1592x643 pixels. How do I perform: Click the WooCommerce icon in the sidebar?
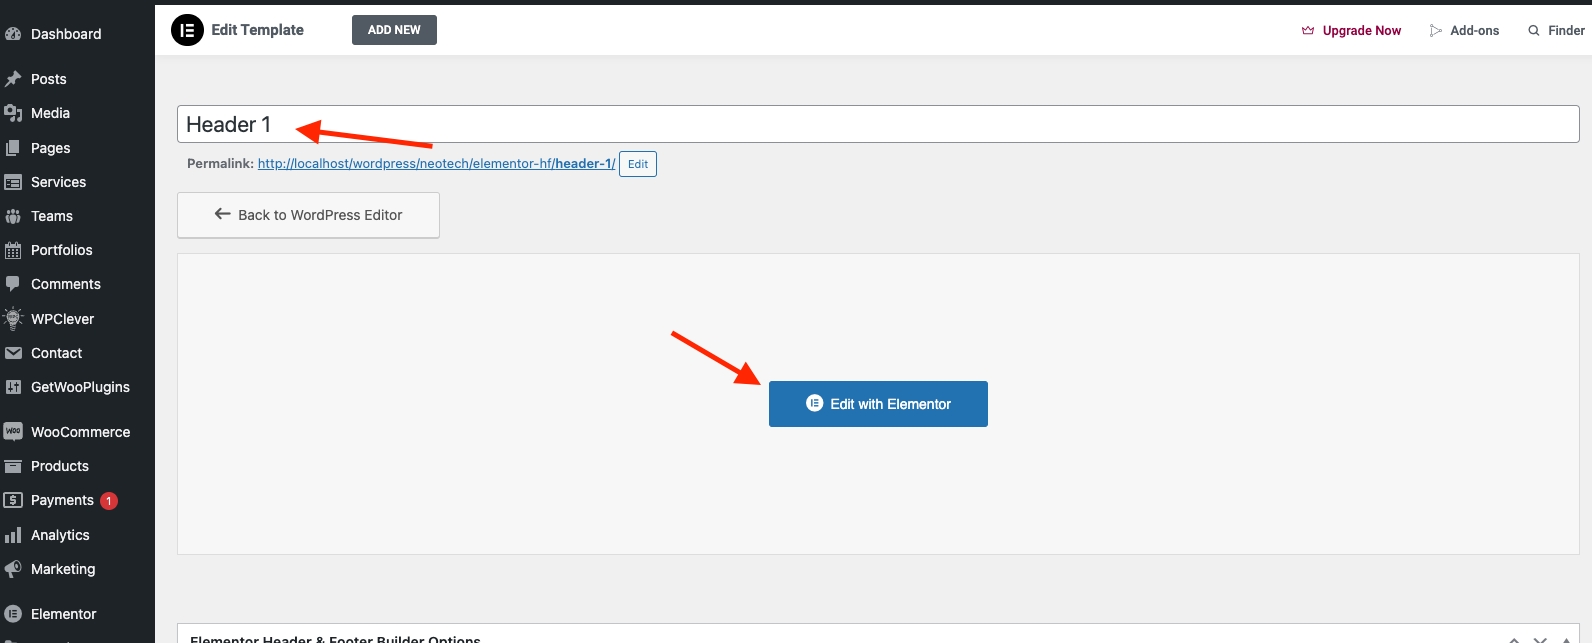click(x=13, y=432)
